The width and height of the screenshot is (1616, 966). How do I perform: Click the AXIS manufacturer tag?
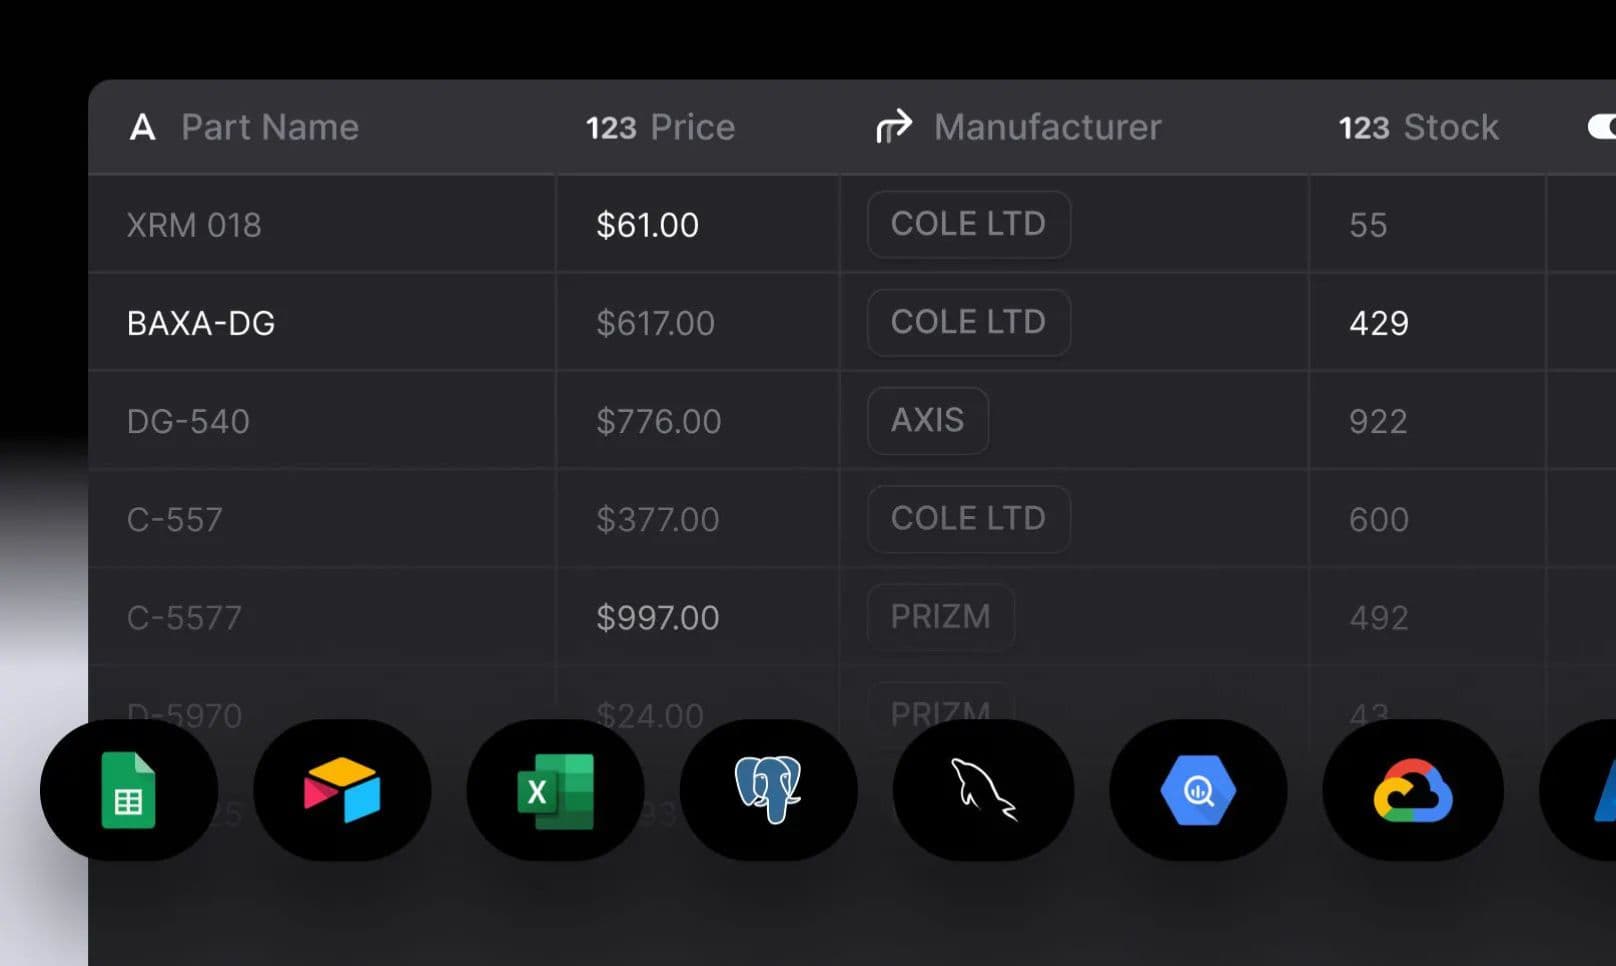click(928, 420)
